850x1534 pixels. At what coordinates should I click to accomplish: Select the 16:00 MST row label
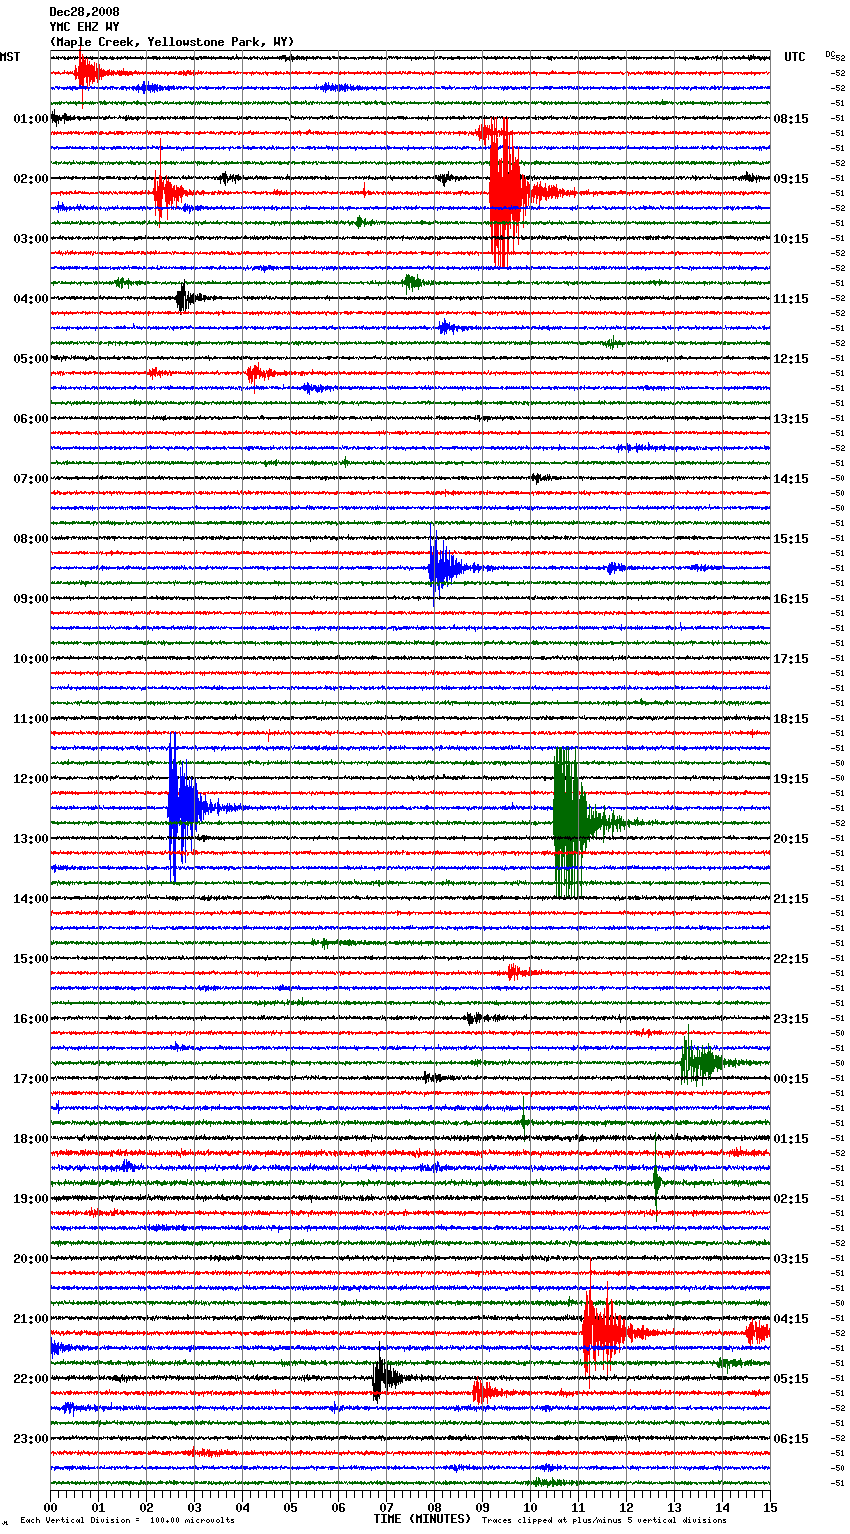click(30, 1019)
